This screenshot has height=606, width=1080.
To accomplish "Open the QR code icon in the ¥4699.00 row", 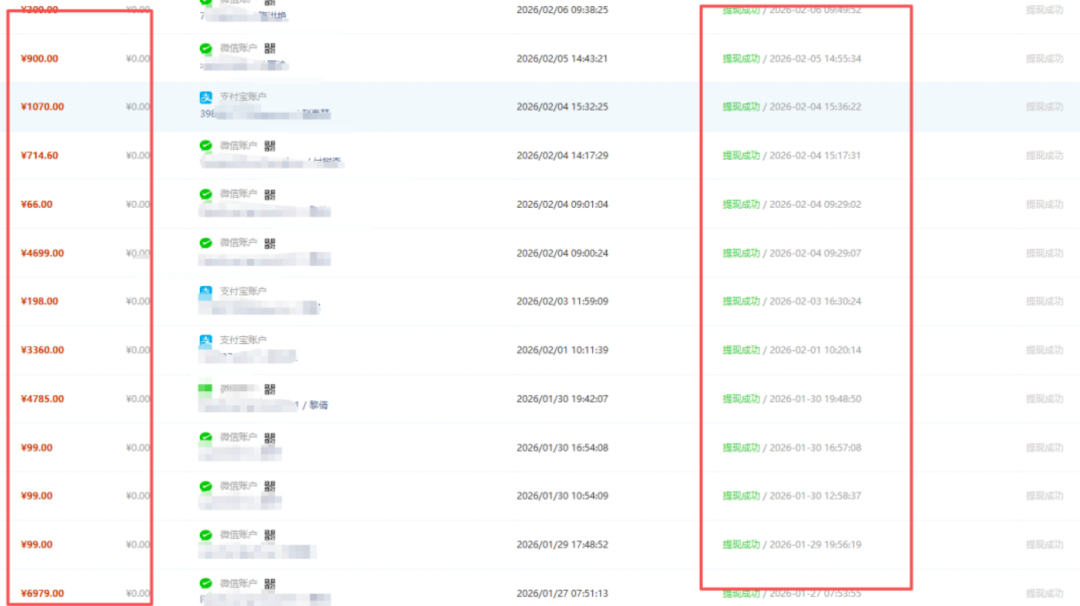I will pos(270,243).
